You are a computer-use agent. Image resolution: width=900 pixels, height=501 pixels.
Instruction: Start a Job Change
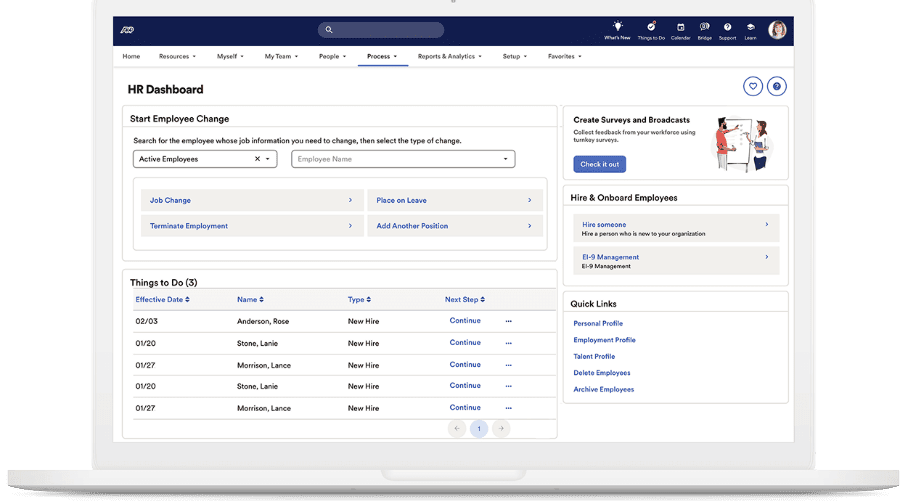pos(252,200)
